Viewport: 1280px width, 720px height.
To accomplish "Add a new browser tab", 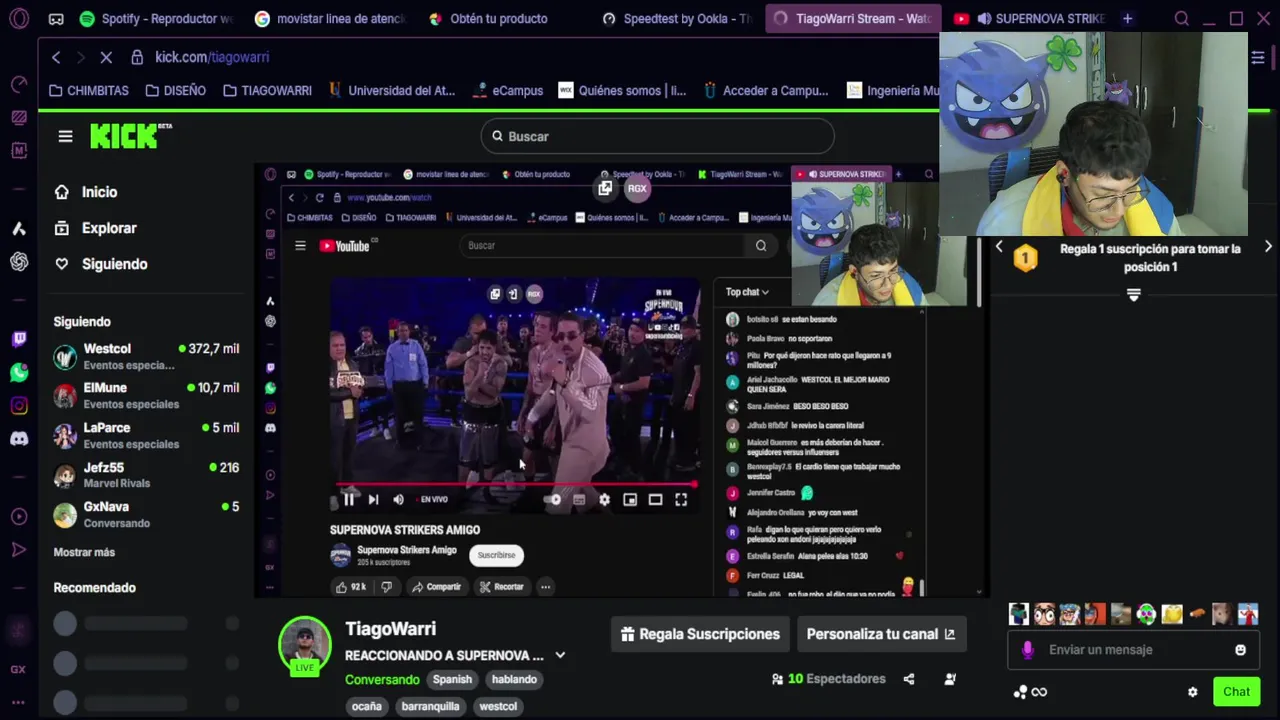I will [x=1127, y=18].
